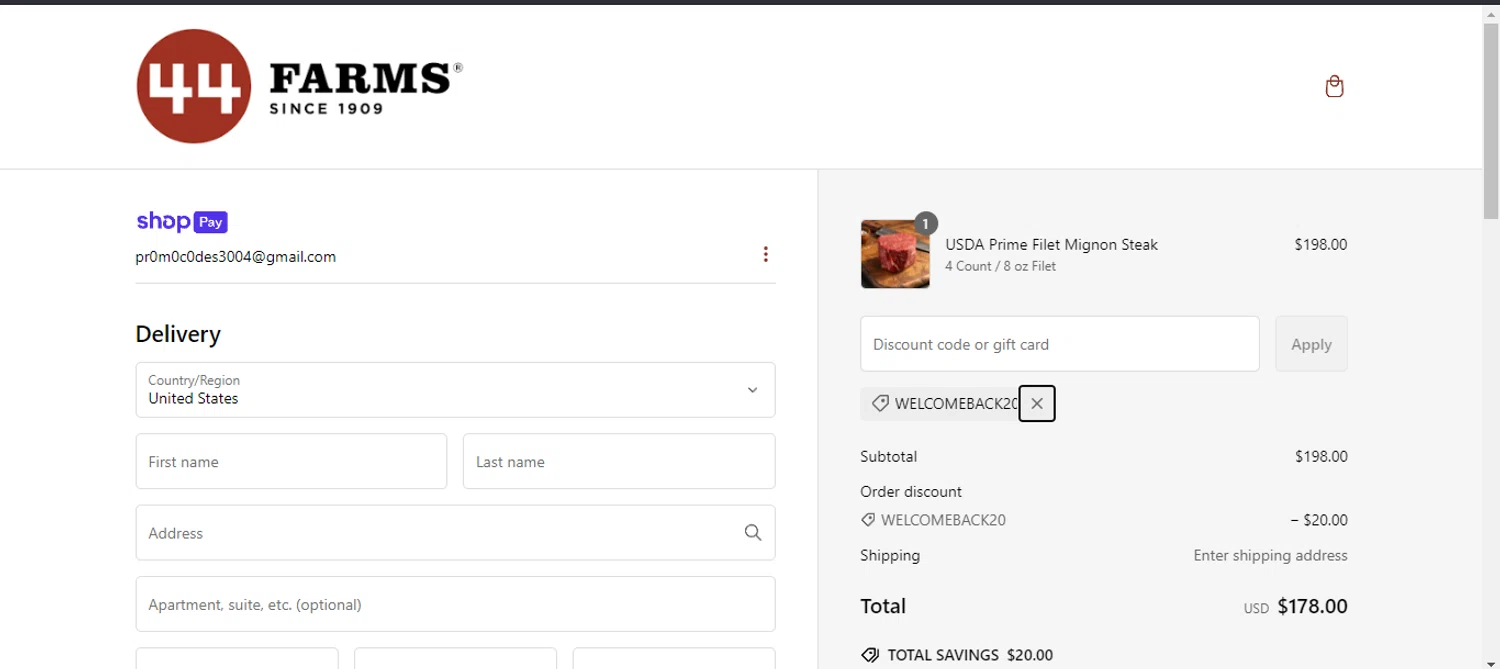The width and height of the screenshot is (1500, 669).
Task: Click the total savings tag icon
Action: pos(870,655)
